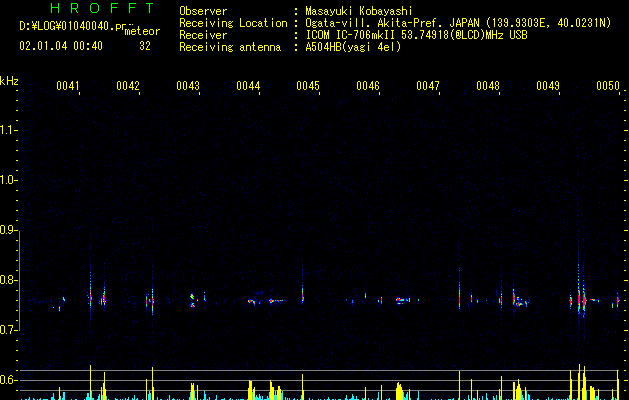629x400 pixels.
Task: Click time marker 0043
Action: click(x=188, y=86)
